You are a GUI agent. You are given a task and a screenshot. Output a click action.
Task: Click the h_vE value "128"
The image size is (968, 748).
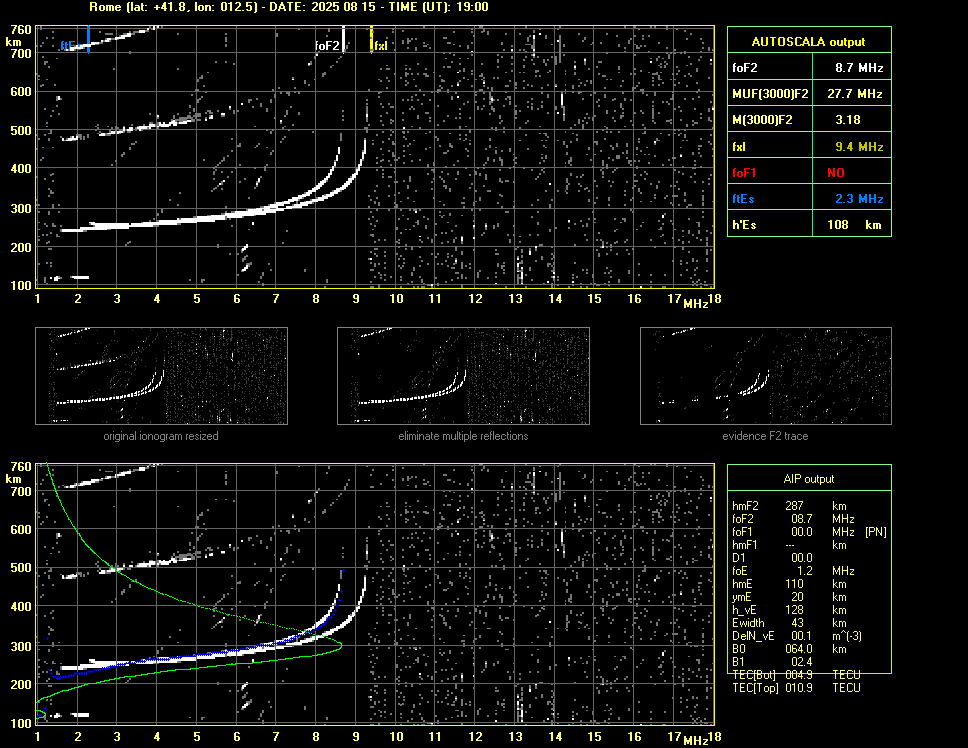pos(794,610)
